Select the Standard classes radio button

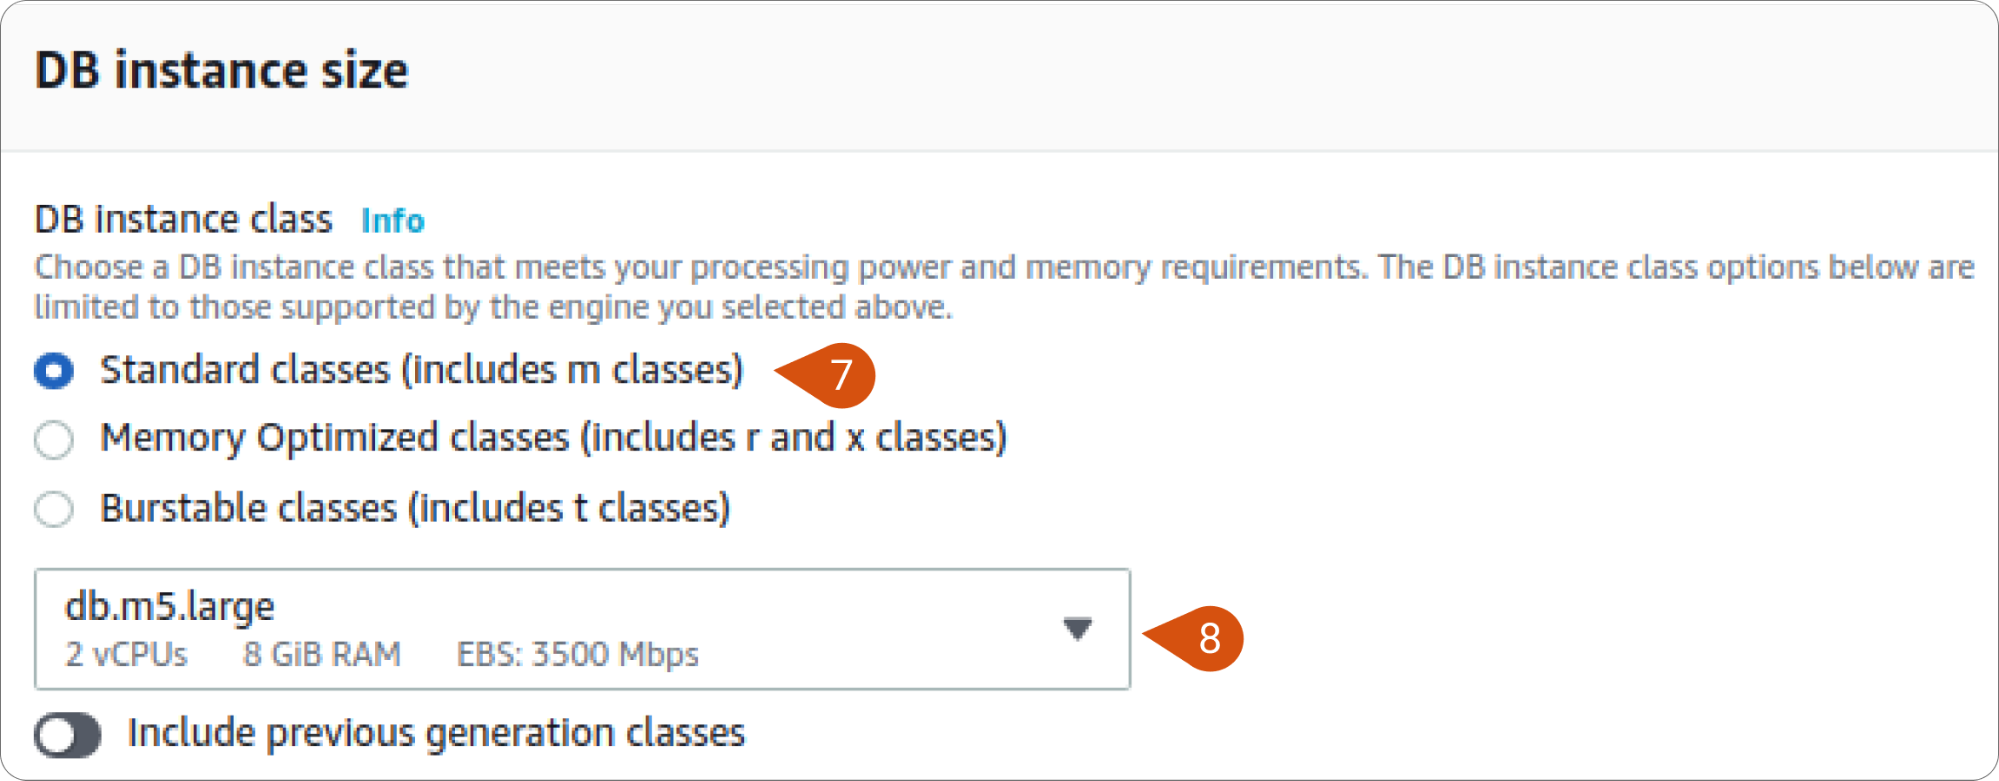pos(54,371)
